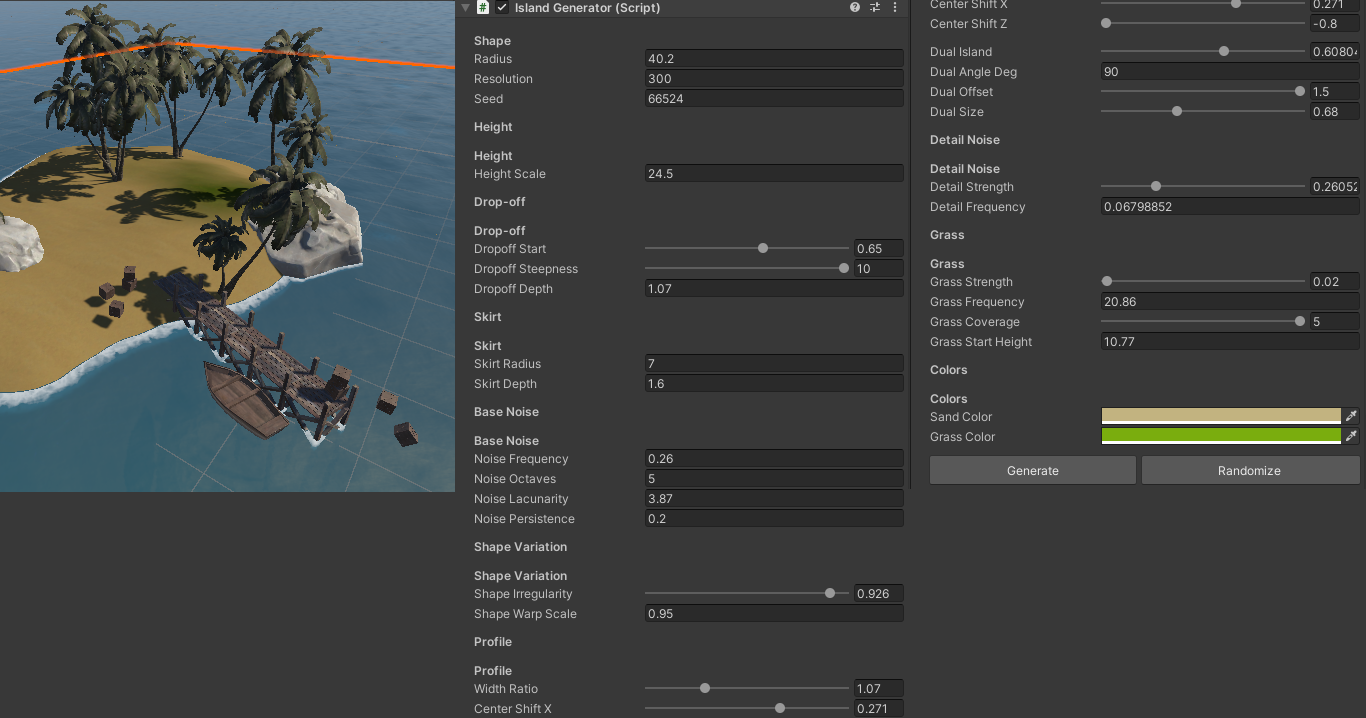Collapse the Island Generator component foldout
The height and width of the screenshot is (718, 1366).
click(x=465, y=7)
